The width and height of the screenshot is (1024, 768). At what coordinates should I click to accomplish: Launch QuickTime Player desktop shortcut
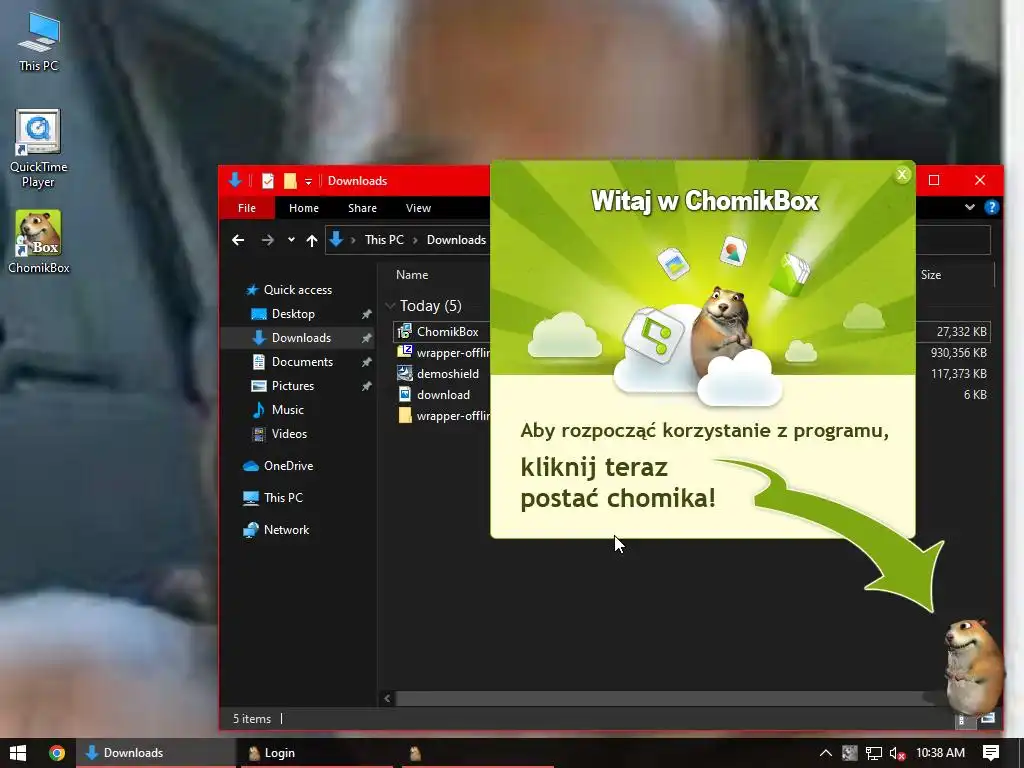coord(39,149)
